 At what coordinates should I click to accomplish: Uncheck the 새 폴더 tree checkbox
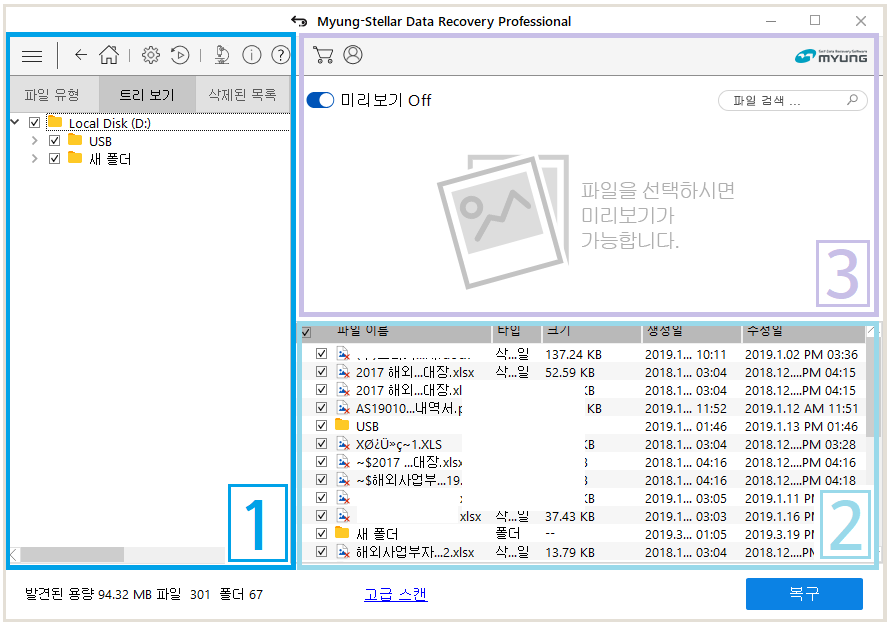click(55, 158)
